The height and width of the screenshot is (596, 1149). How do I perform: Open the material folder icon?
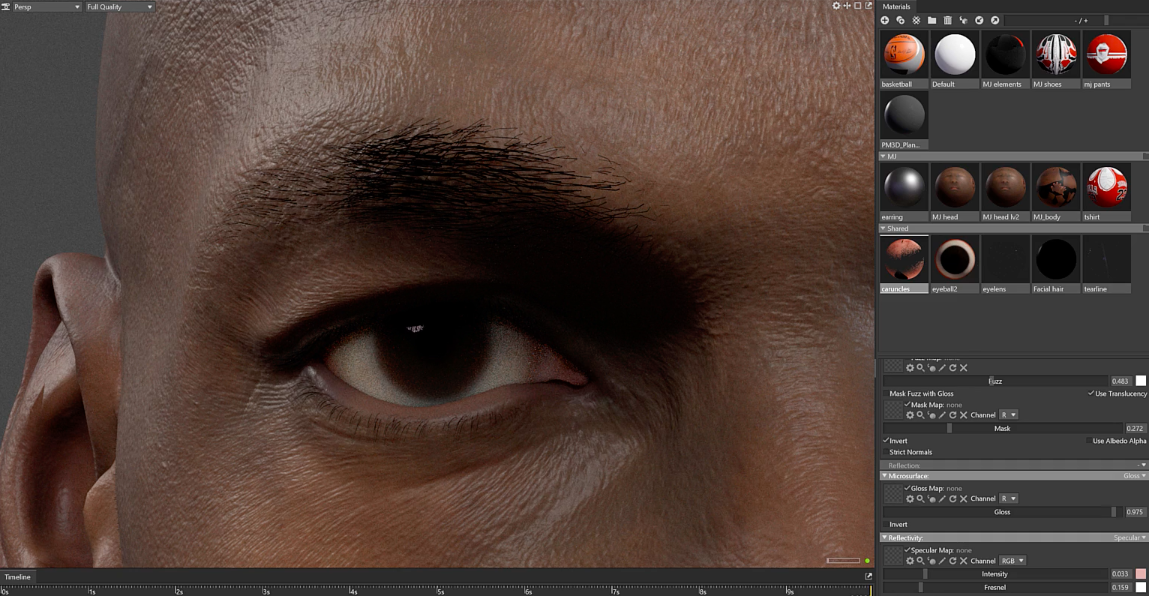[x=932, y=20]
